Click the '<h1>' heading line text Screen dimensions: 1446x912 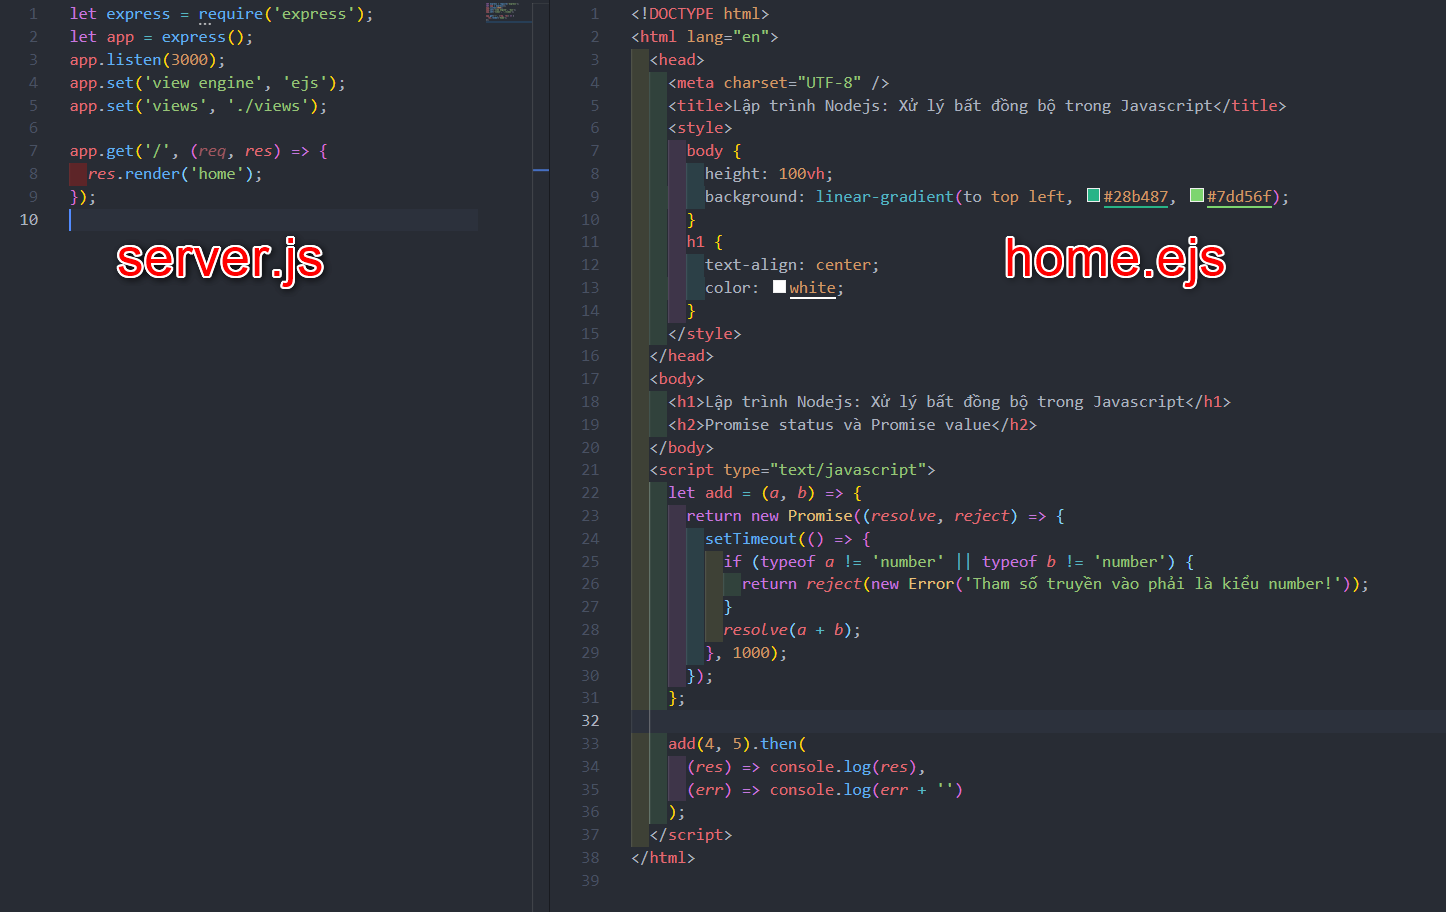[x=949, y=402]
